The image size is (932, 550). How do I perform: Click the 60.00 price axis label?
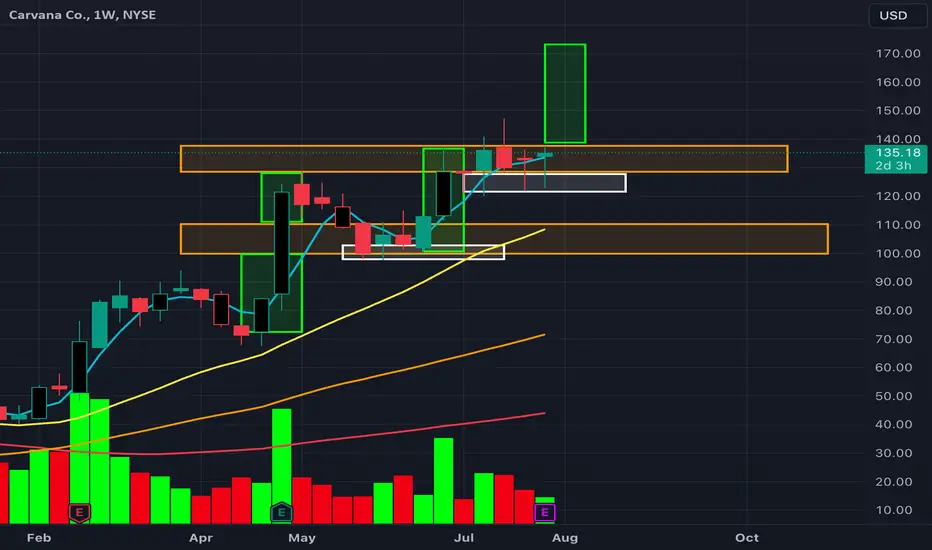893,367
